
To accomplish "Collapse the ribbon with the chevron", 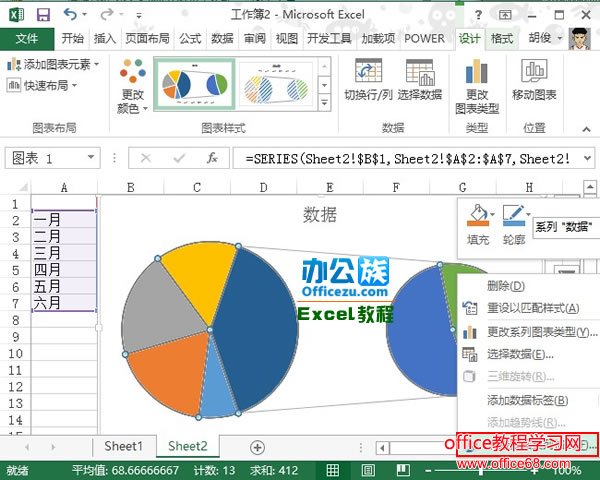I will (x=586, y=129).
